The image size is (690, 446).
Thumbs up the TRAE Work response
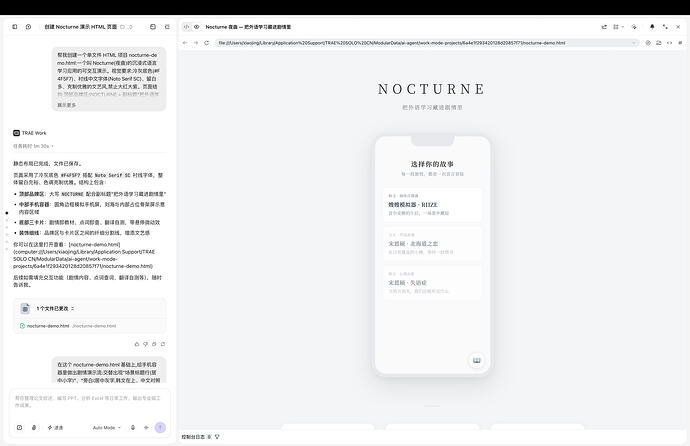(136, 344)
